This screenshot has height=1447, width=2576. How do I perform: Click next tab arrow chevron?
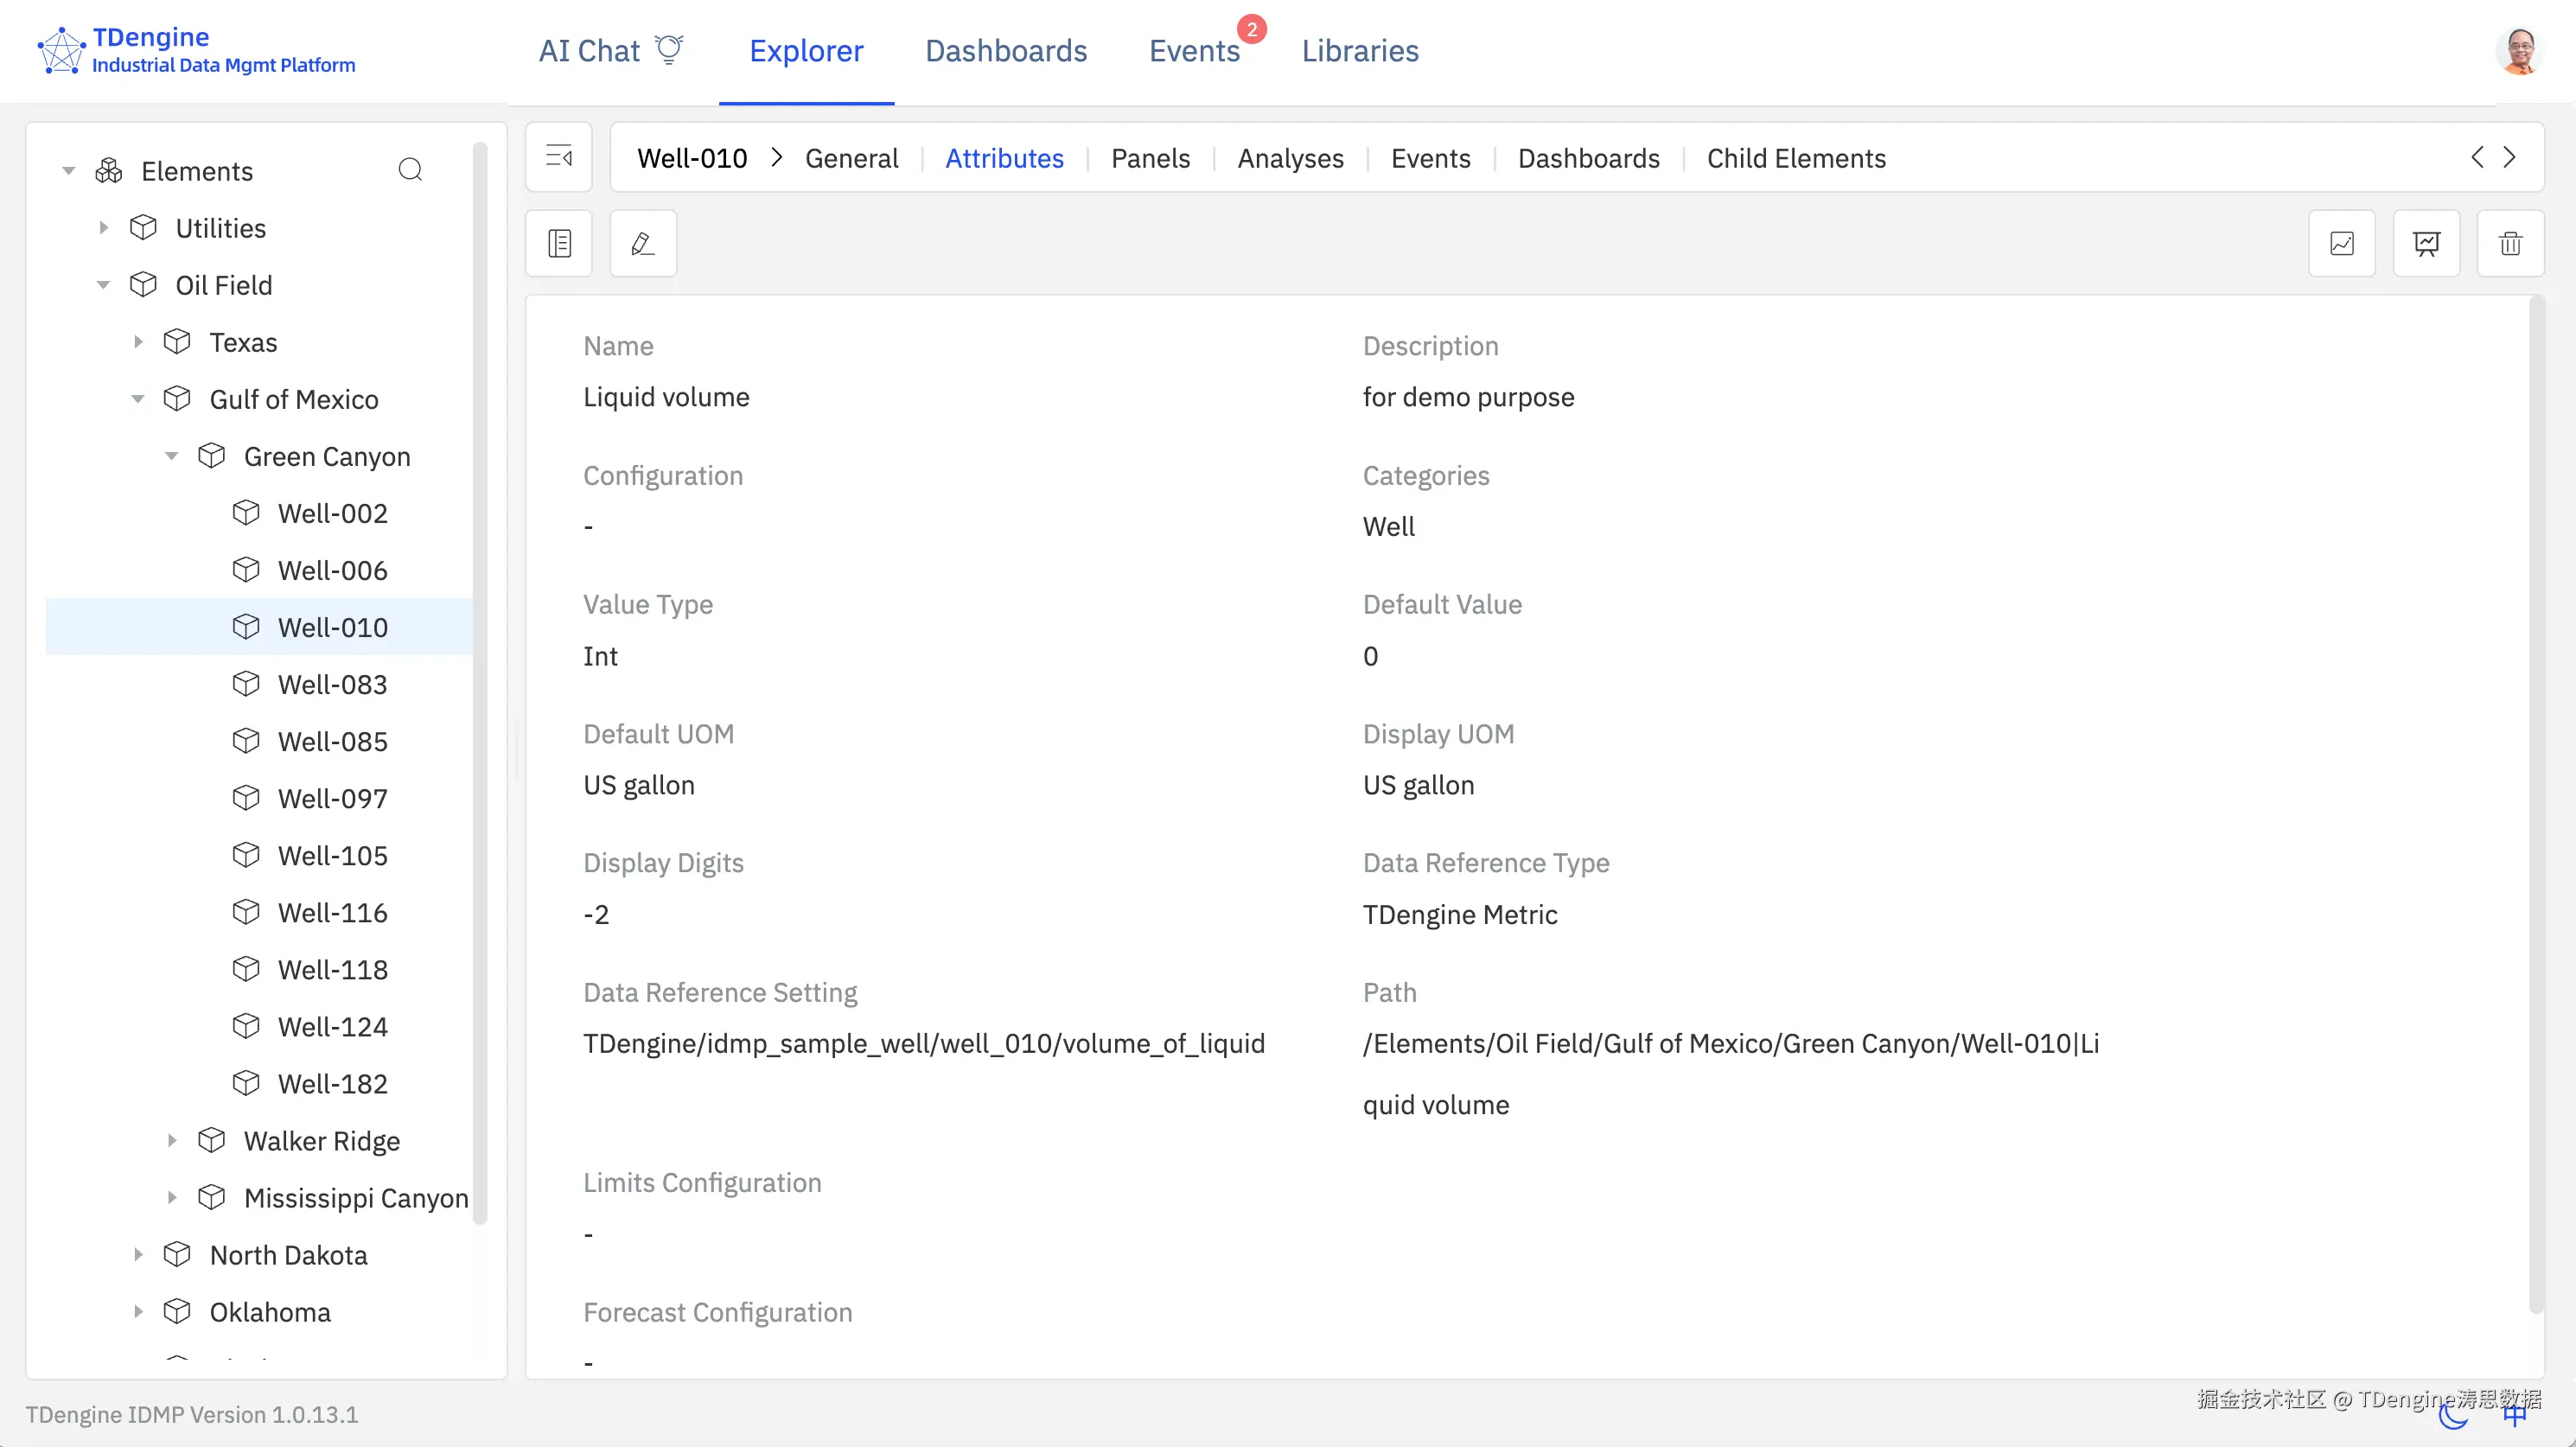click(x=2510, y=157)
